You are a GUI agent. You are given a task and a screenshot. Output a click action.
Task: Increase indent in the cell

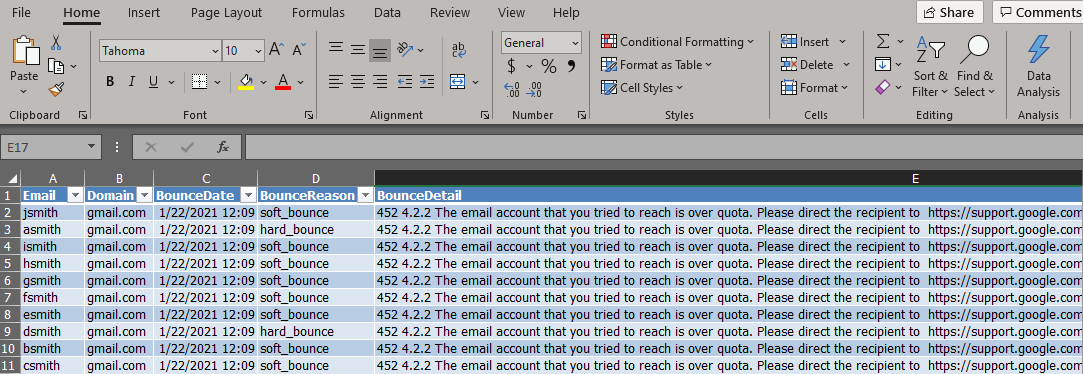[427, 82]
